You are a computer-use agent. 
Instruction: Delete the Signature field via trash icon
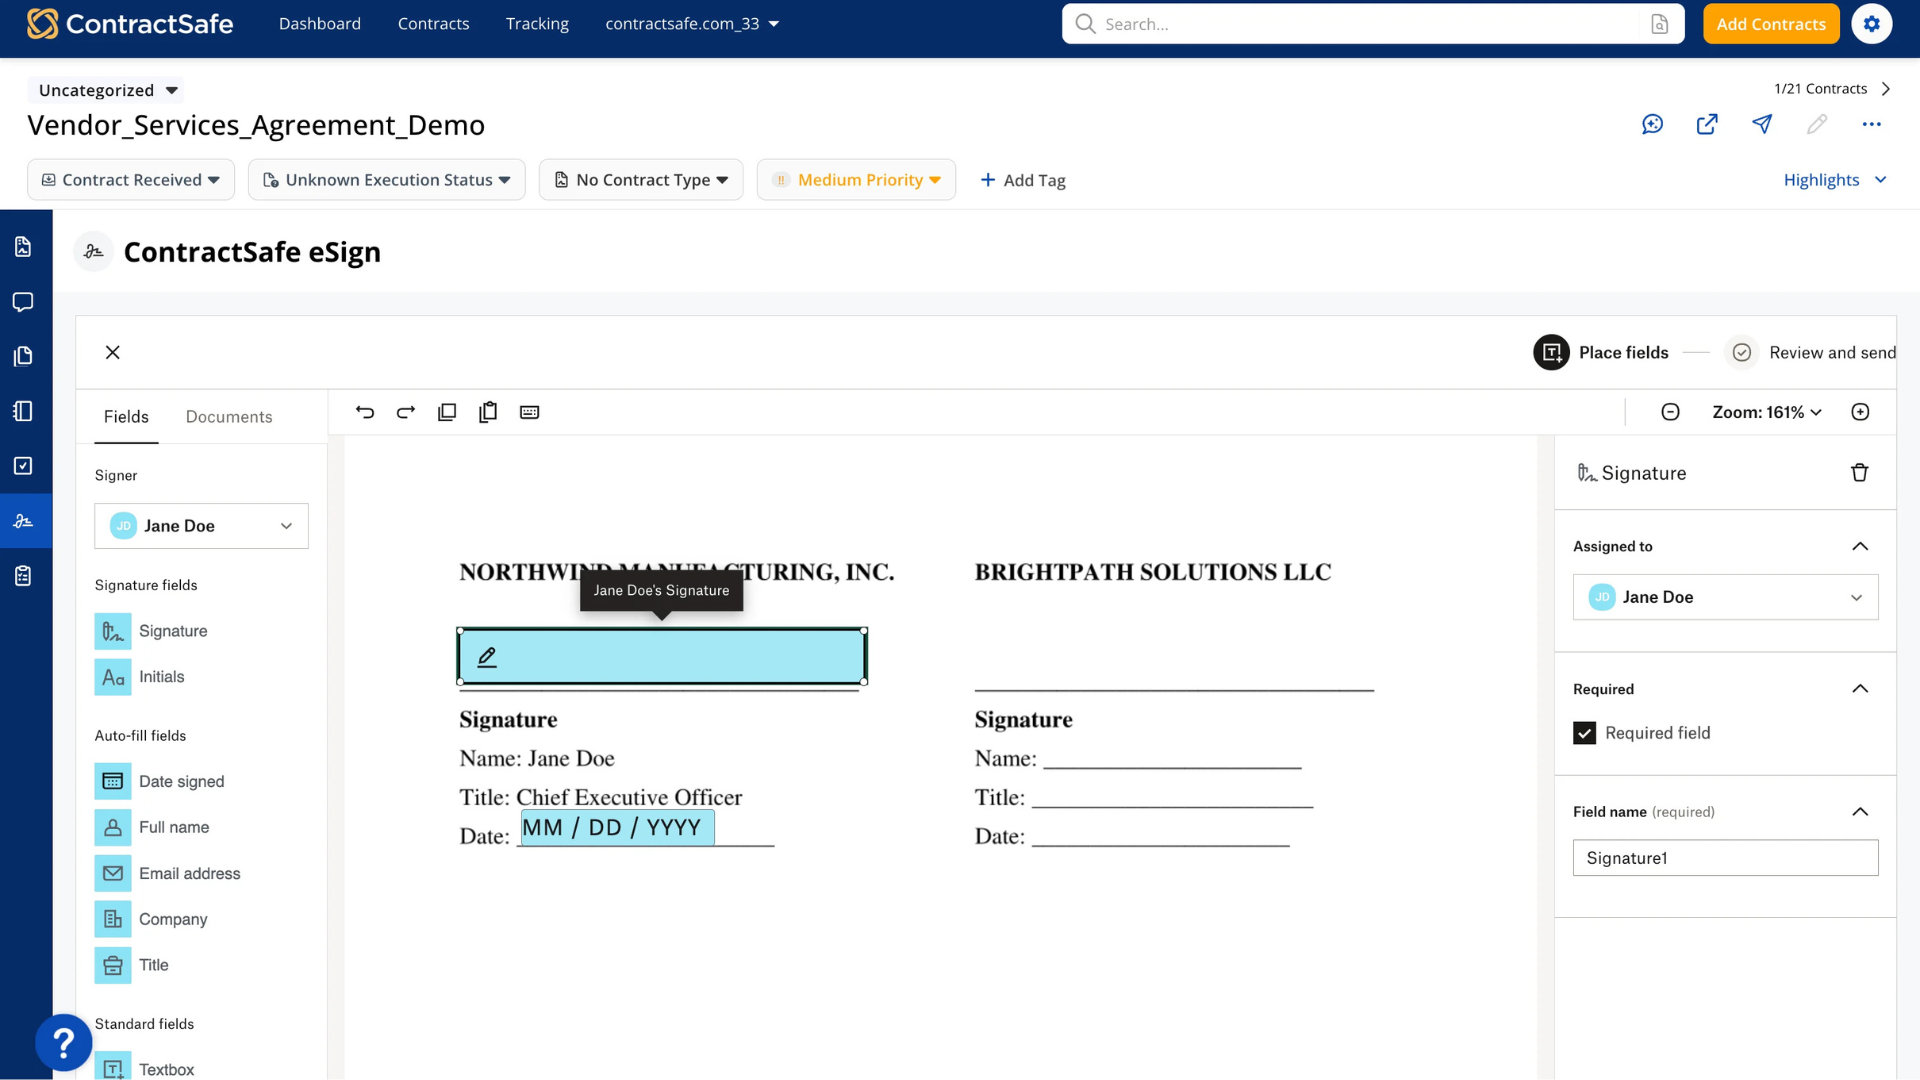pyautogui.click(x=1859, y=473)
